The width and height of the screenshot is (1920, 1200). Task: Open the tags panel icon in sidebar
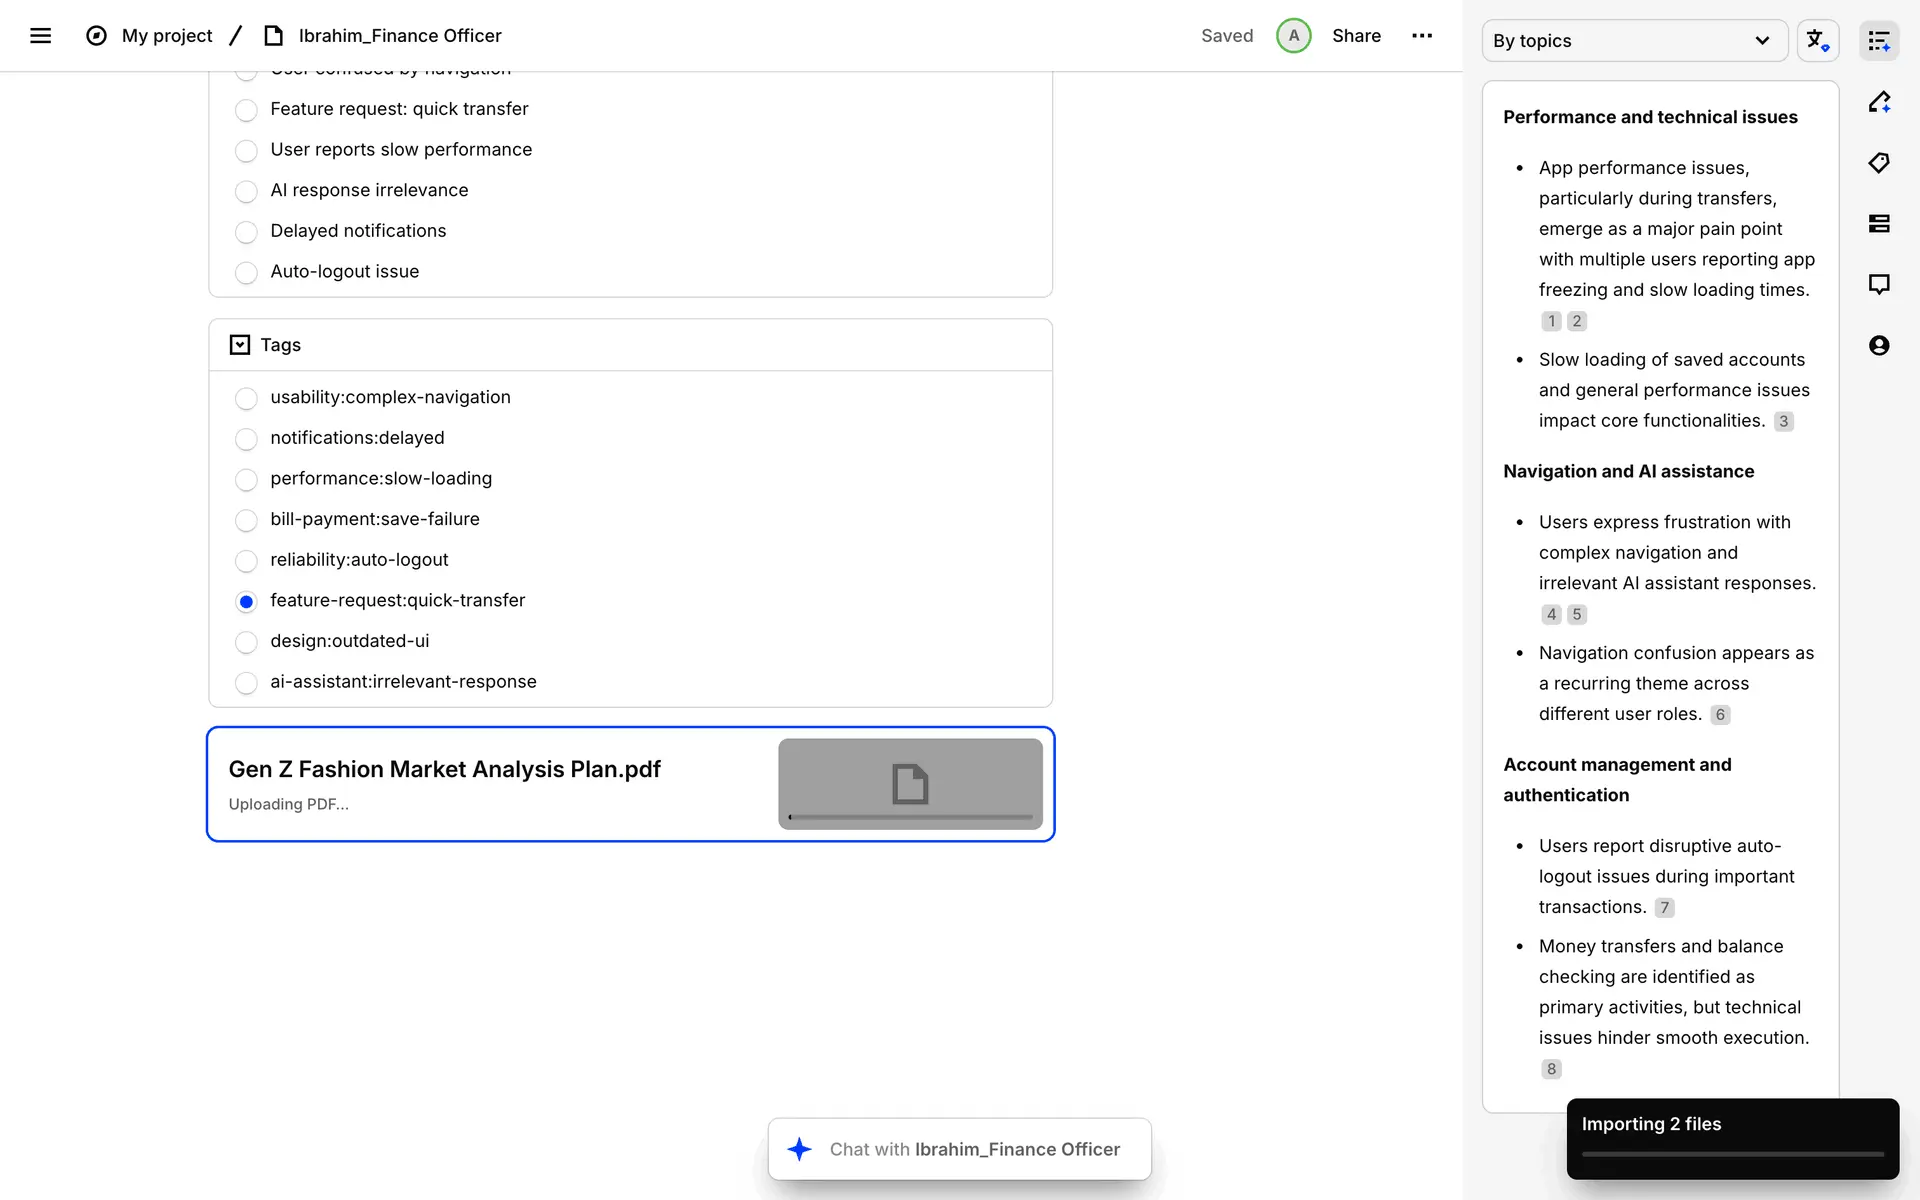coord(1879,163)
